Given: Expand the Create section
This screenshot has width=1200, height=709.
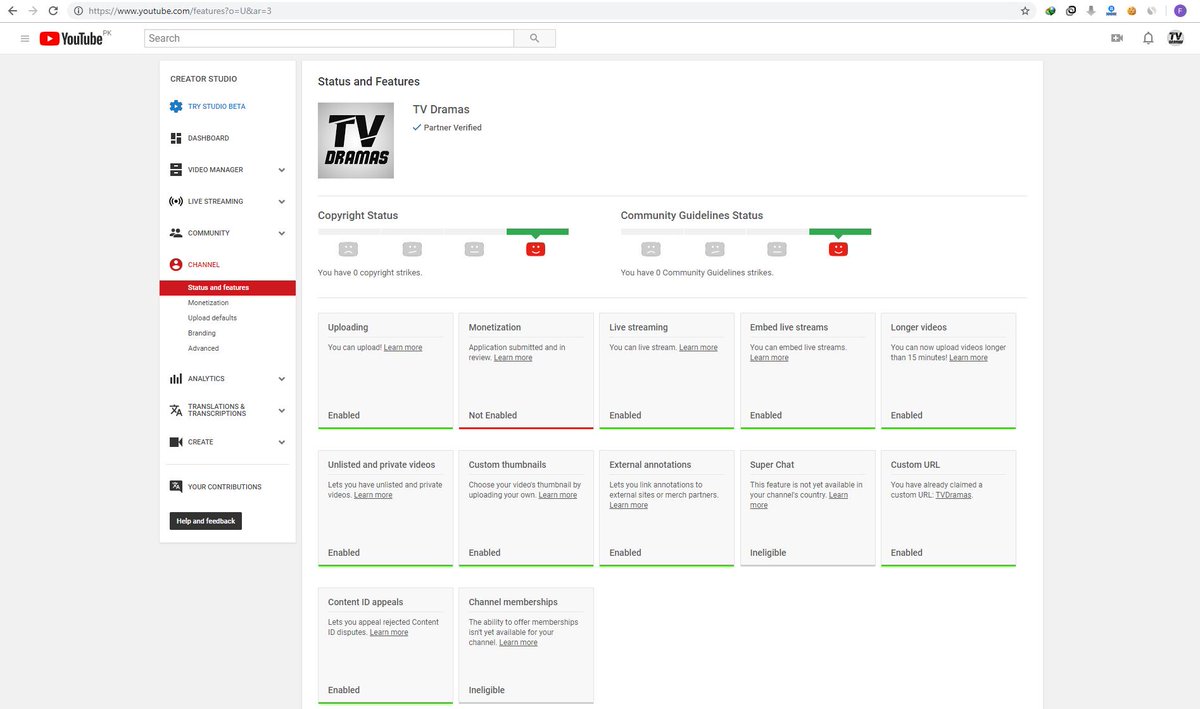Looking at the screenshot, I should pyautogui.click(x=282, y=442).
